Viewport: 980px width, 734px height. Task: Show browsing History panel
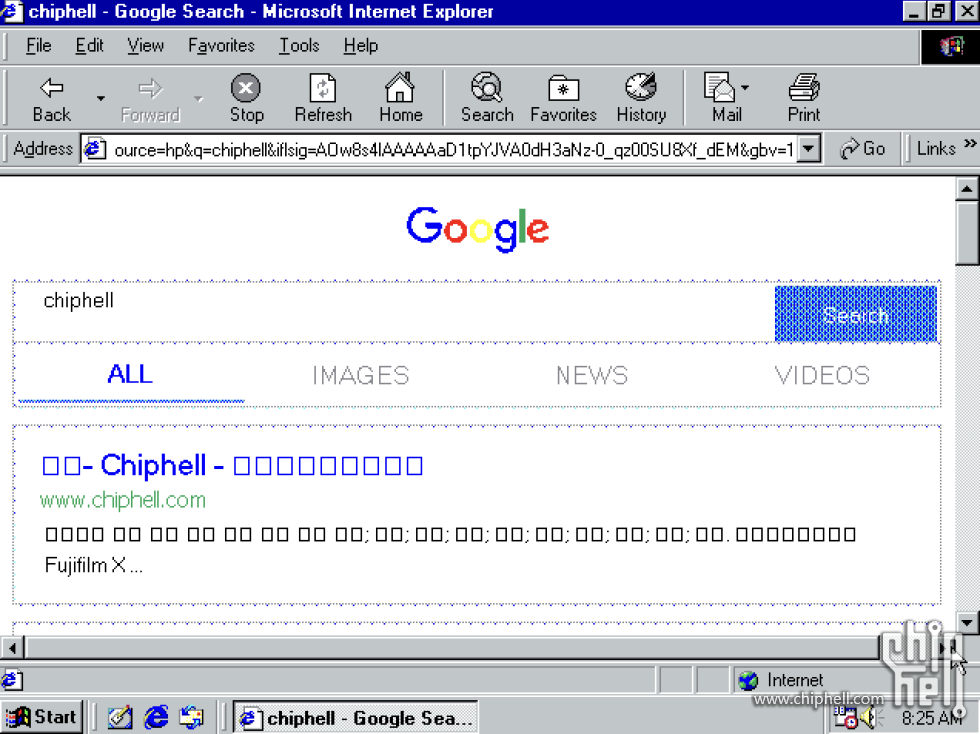click(x=641, y=99)
